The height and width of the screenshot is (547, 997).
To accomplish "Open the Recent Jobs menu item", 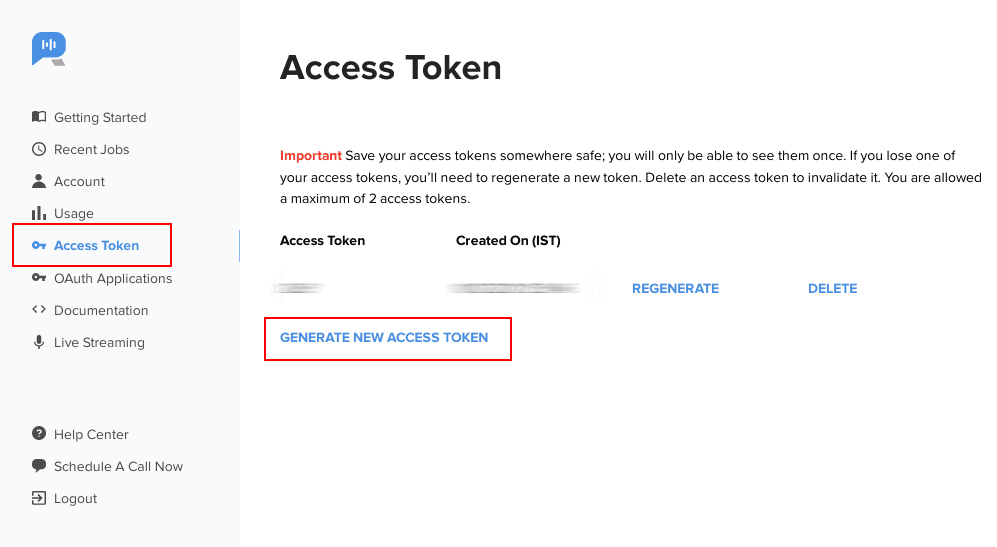I will click(x=91, y=149).
